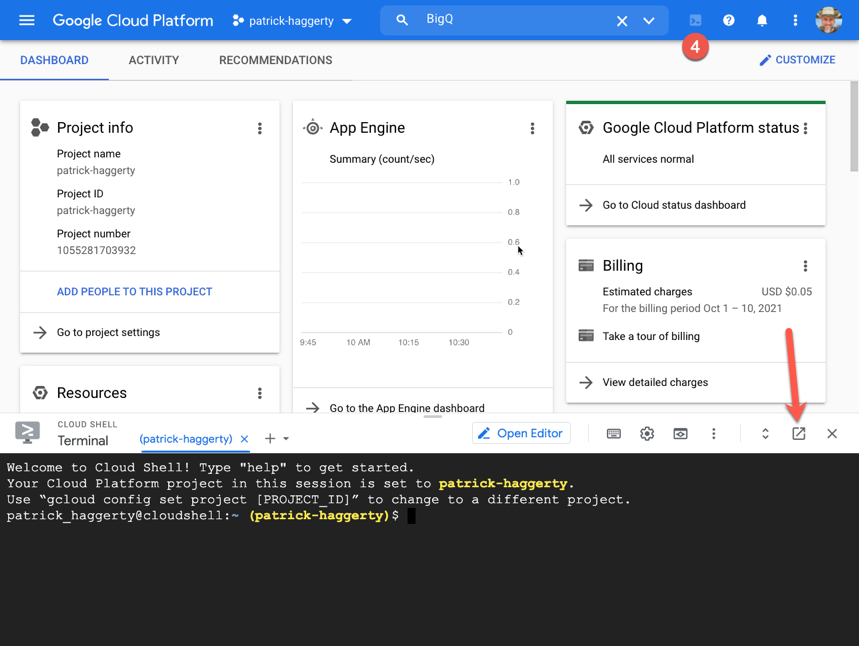Open the user account avatar
This screenshot has width=859, height=646.
[x=828, y=20]
